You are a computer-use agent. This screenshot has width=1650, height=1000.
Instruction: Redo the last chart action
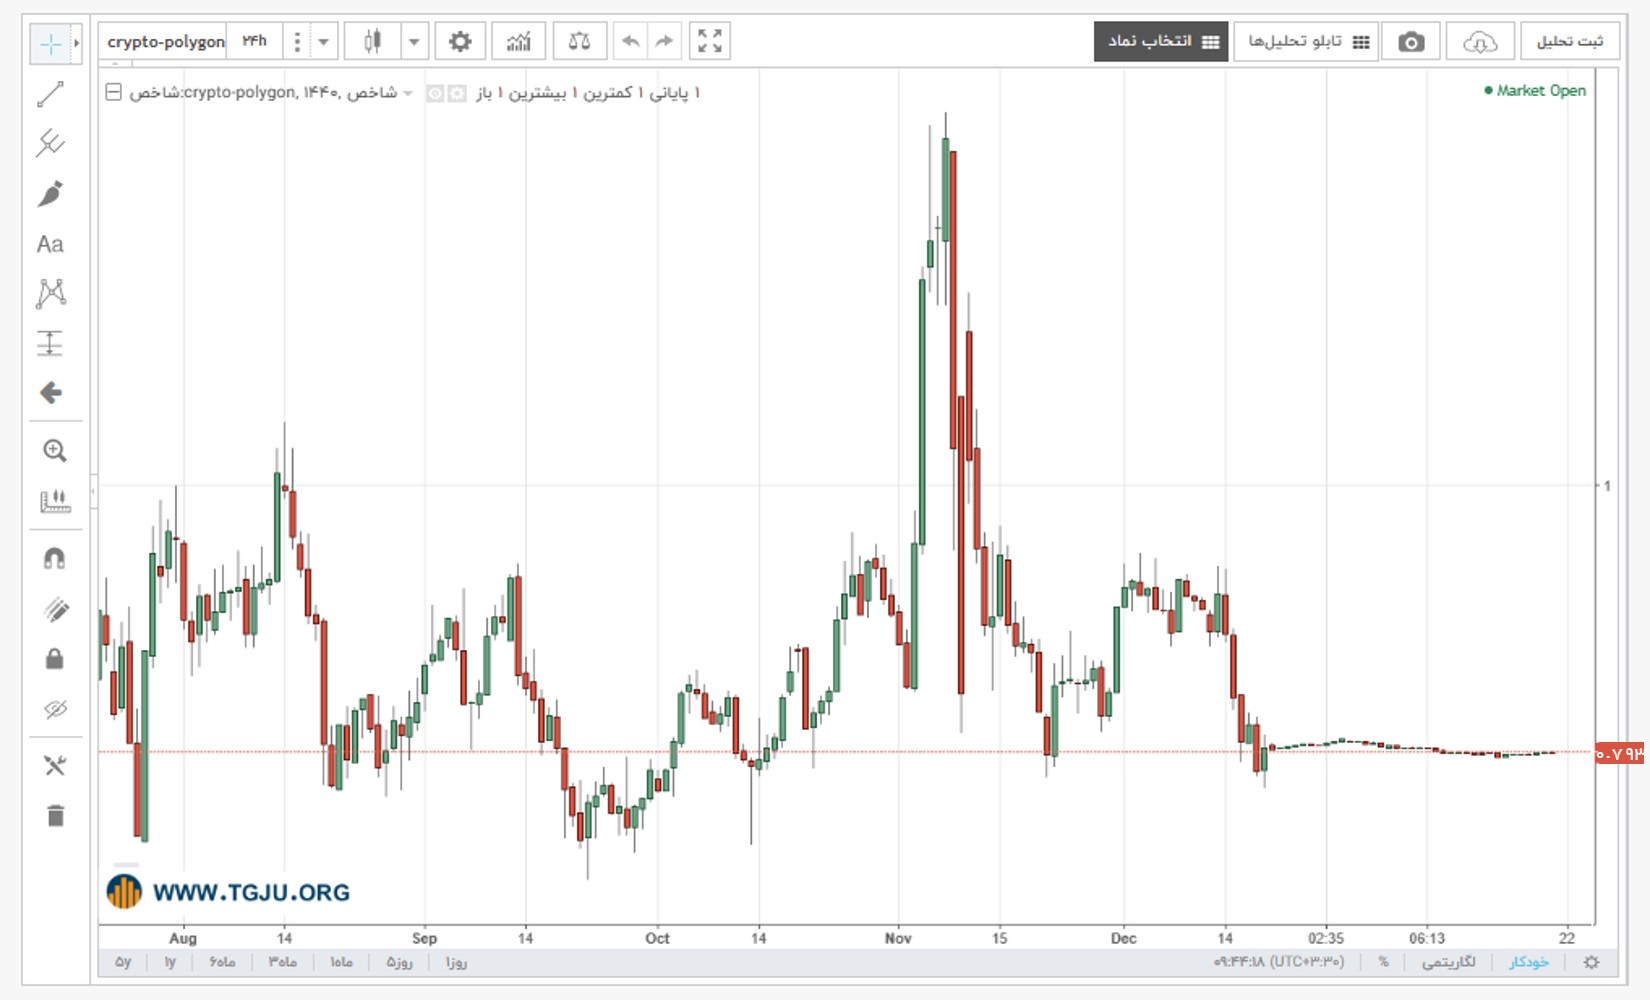pyautogui.click(x=664, y=42)
